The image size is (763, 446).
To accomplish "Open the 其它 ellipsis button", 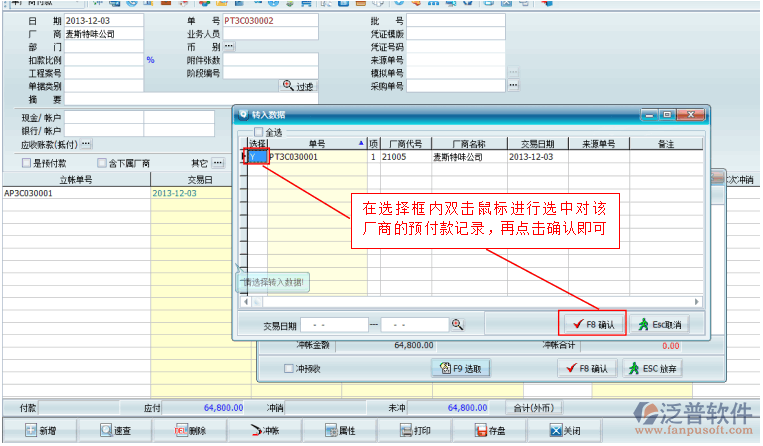I will (218, 163).
